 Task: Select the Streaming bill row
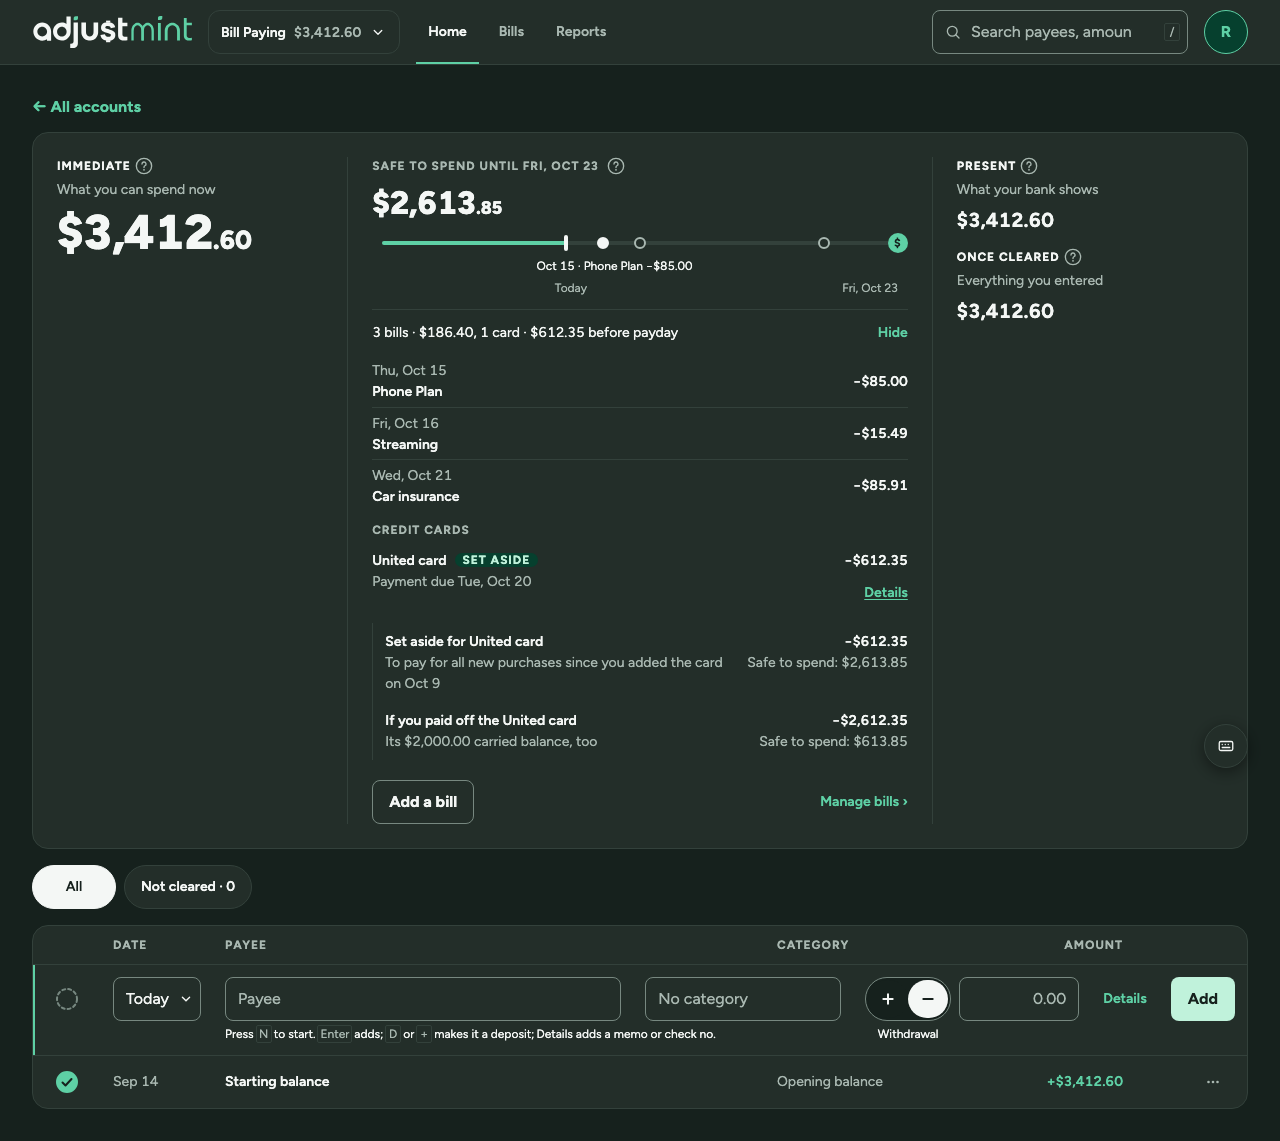tap(640, 434)
